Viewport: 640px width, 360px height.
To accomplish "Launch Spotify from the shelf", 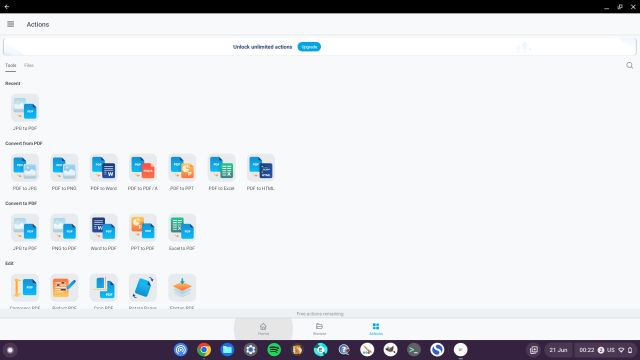I will coord(274,350).
